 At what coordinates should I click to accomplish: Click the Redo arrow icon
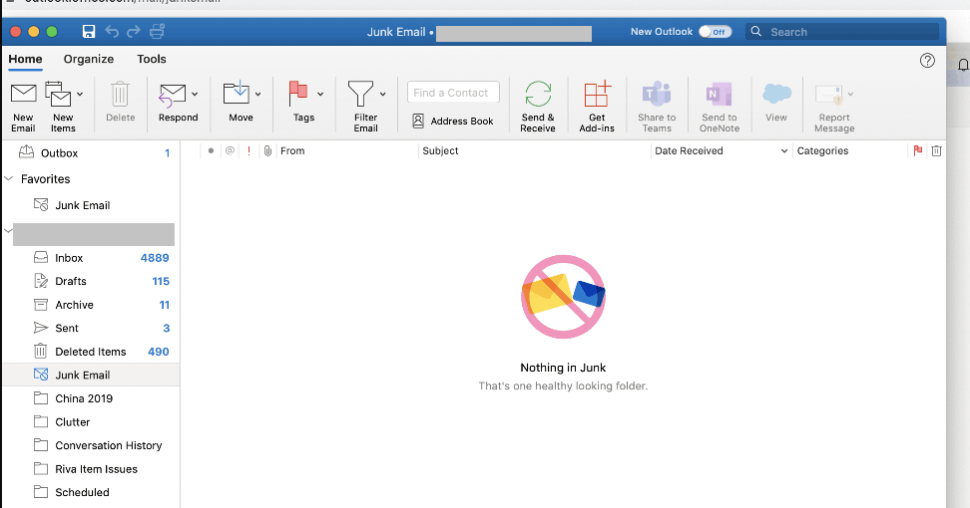pyautogui.click(x=134, y=32)
